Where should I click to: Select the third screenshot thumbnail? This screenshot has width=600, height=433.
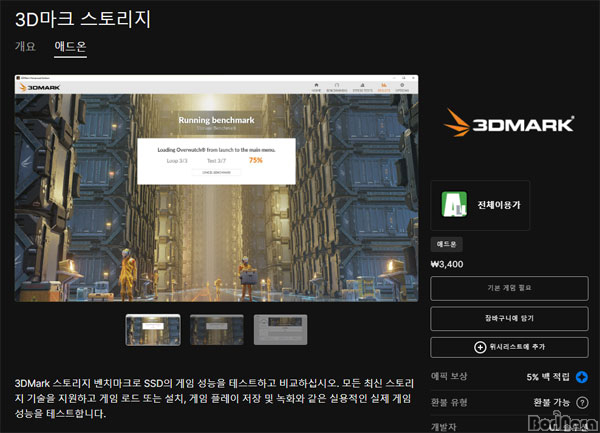[x=280, y=330]
